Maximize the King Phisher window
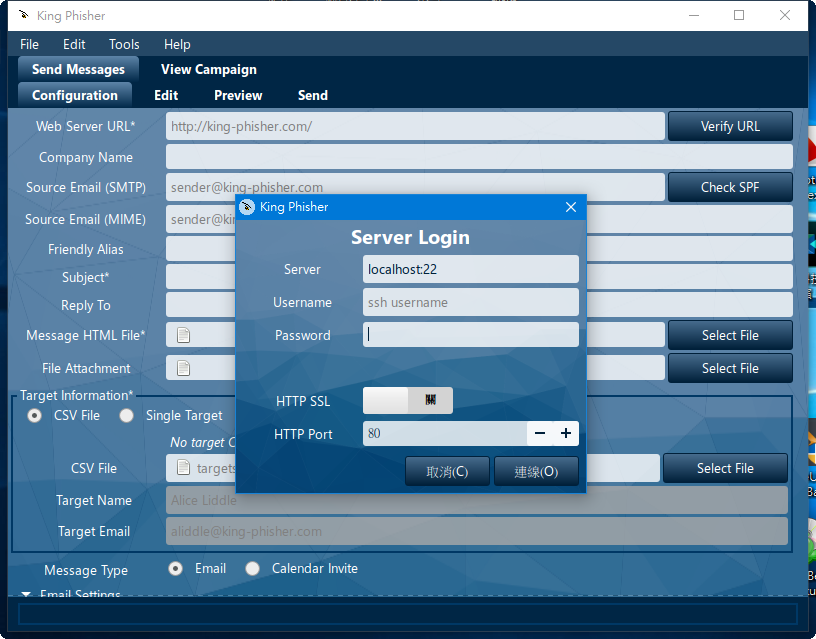 click(738, 15)
